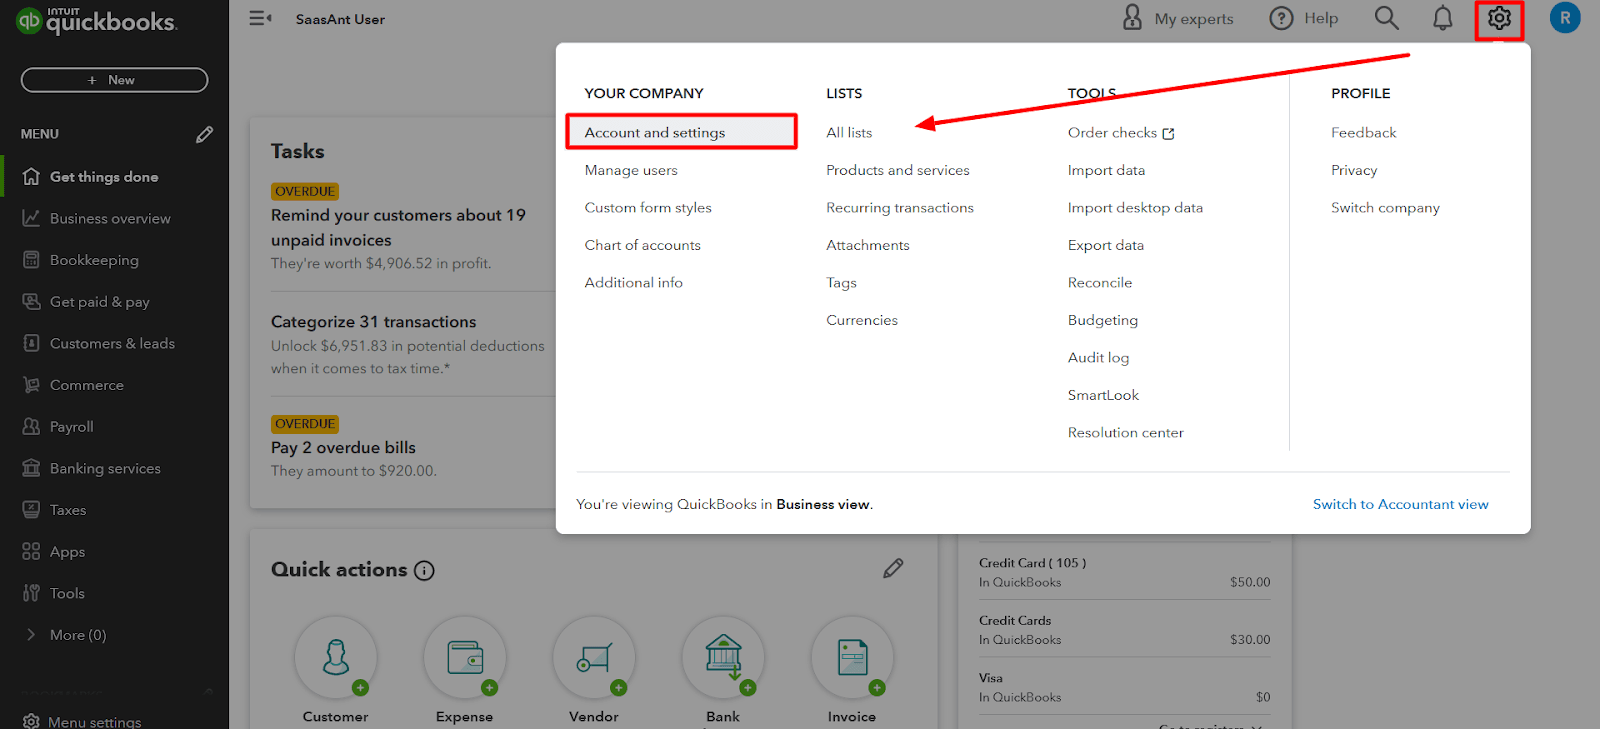Open Recurring transactions
Image resolution: width=1600 pixels, height=729 pixels.
900,208
